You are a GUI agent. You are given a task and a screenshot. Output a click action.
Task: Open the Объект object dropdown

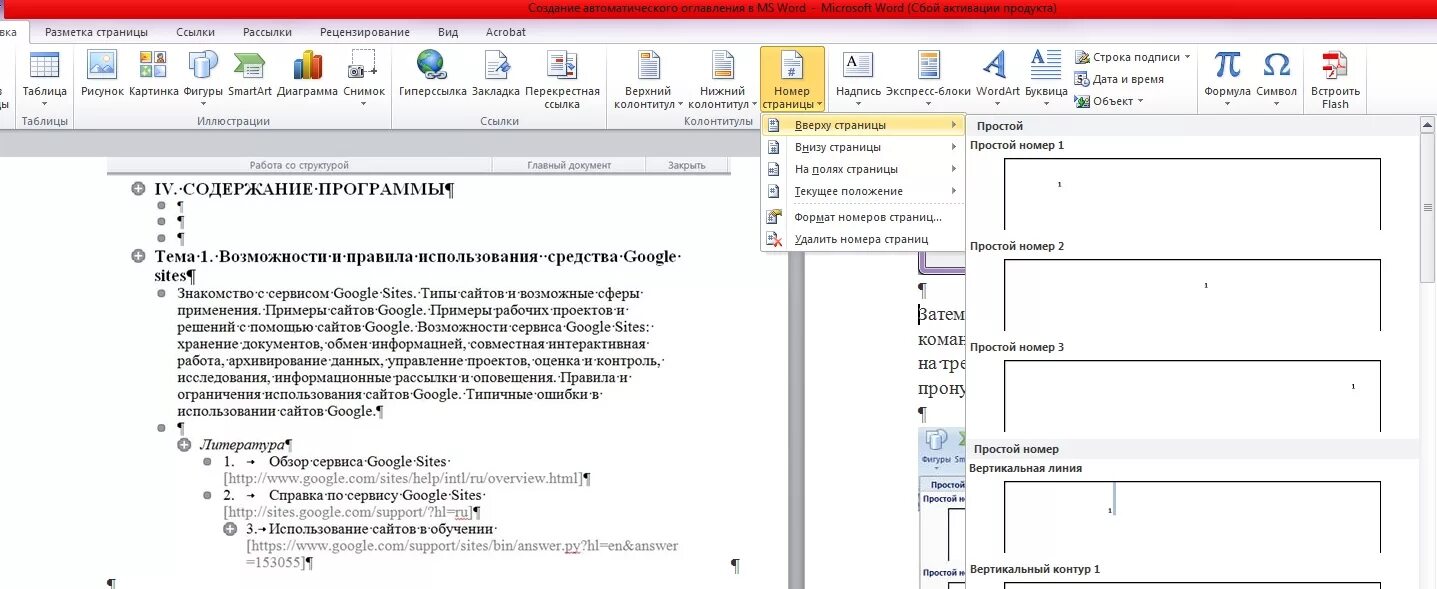1108,101
